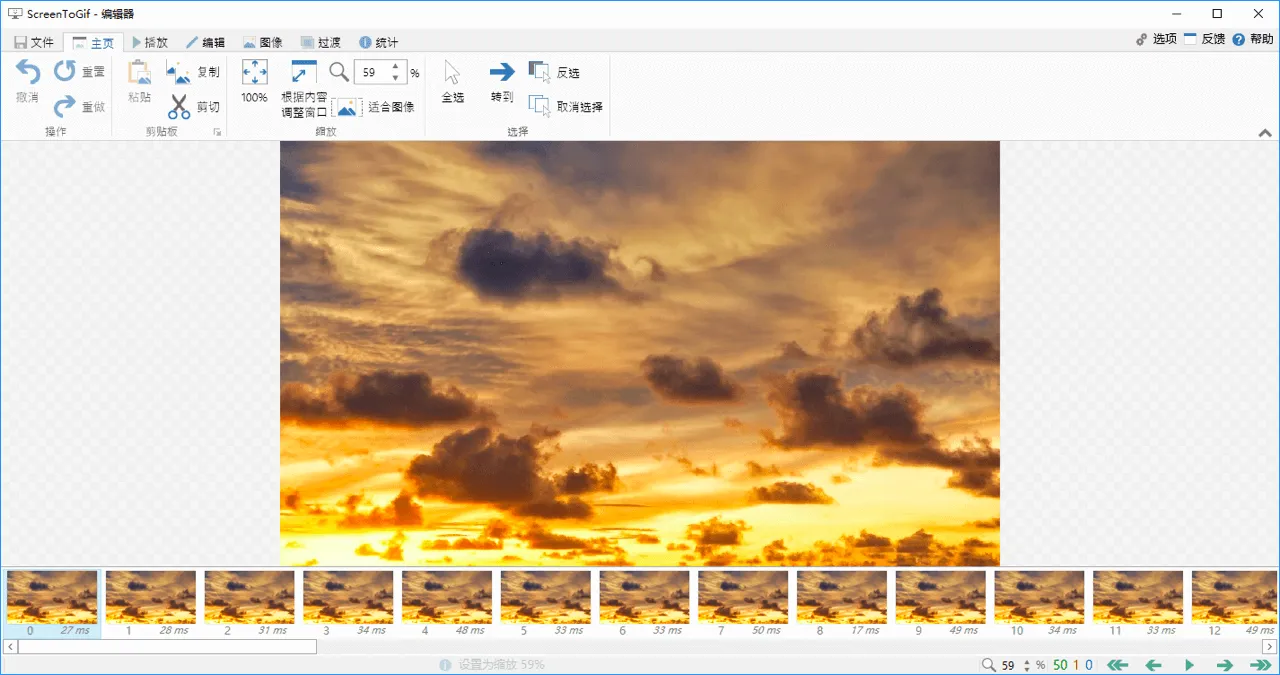Click the Cut (剪切) scissors icon
Image resolution: width=1280 pixels, height=675 pixels.
(179, 106)
